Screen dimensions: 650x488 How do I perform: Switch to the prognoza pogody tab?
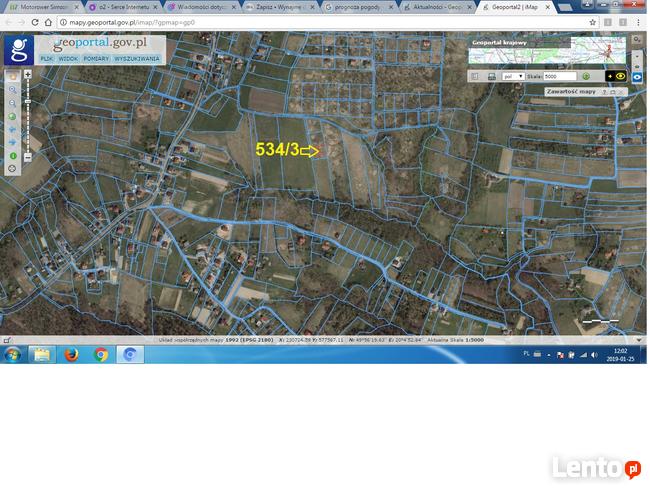[358, 7]
